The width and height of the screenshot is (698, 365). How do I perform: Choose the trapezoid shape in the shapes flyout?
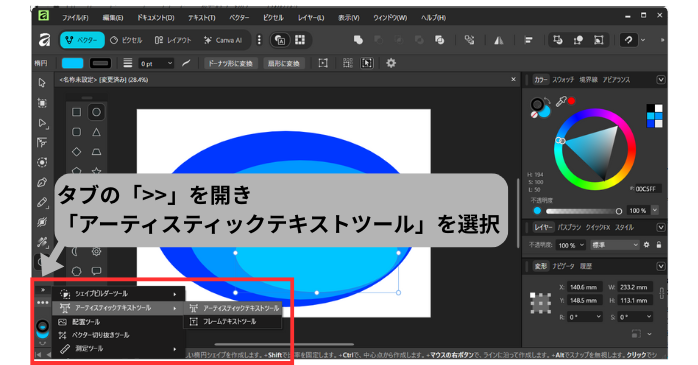coord(96,152)
